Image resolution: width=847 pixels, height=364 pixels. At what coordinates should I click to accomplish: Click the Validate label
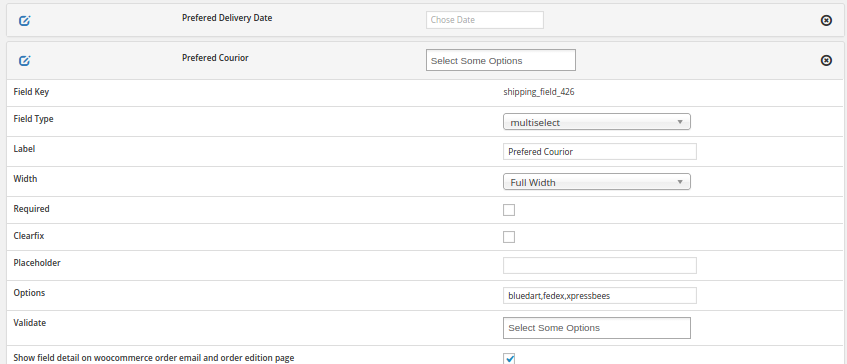tap(30, 322)
